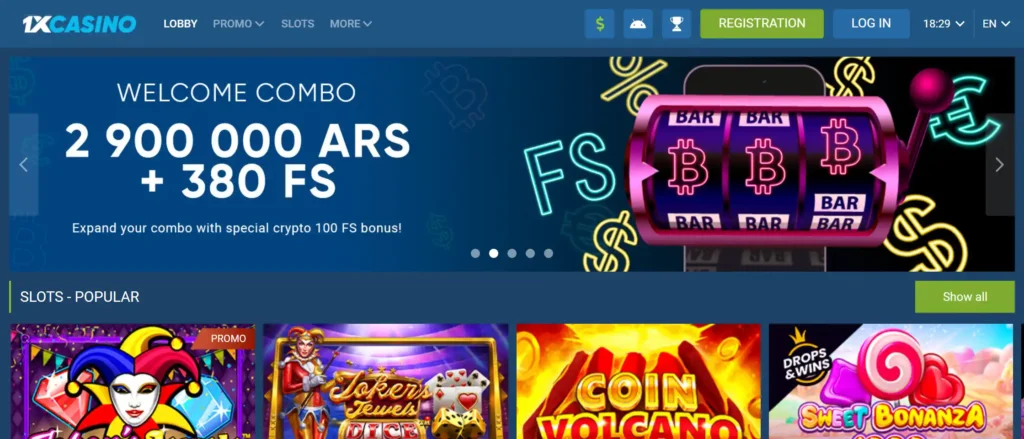Viewport: 1024px width, 439px height.
Task: Open the Android app download icon
Action: (x=638, y=24)
